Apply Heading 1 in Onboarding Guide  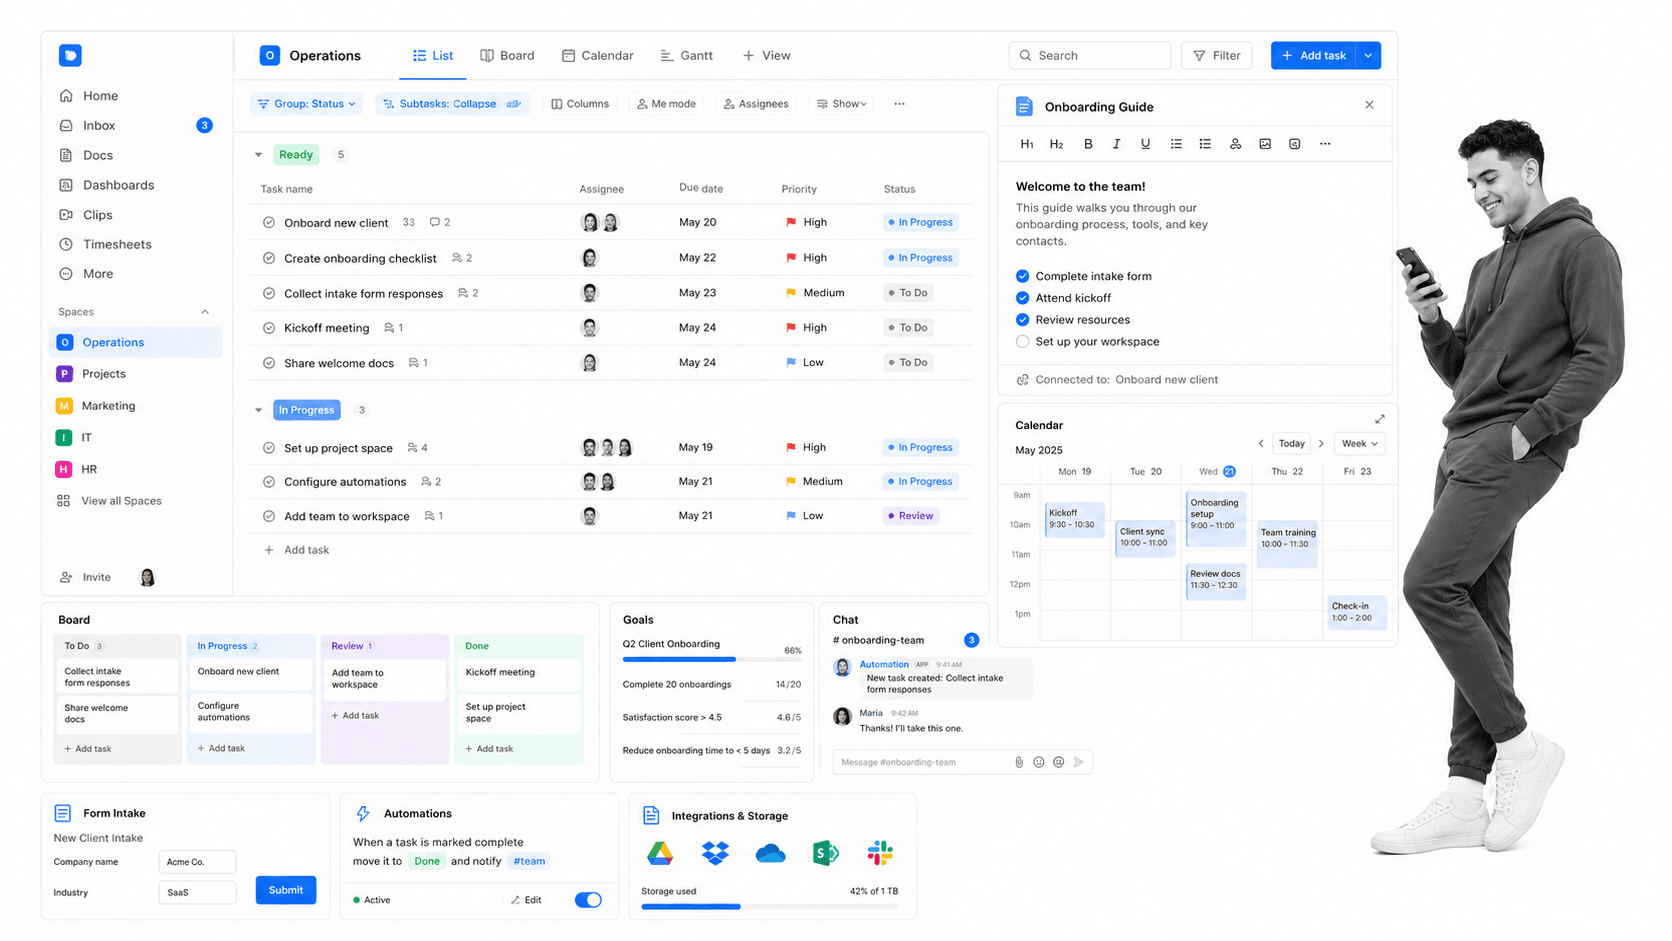tap(1027, 144)
